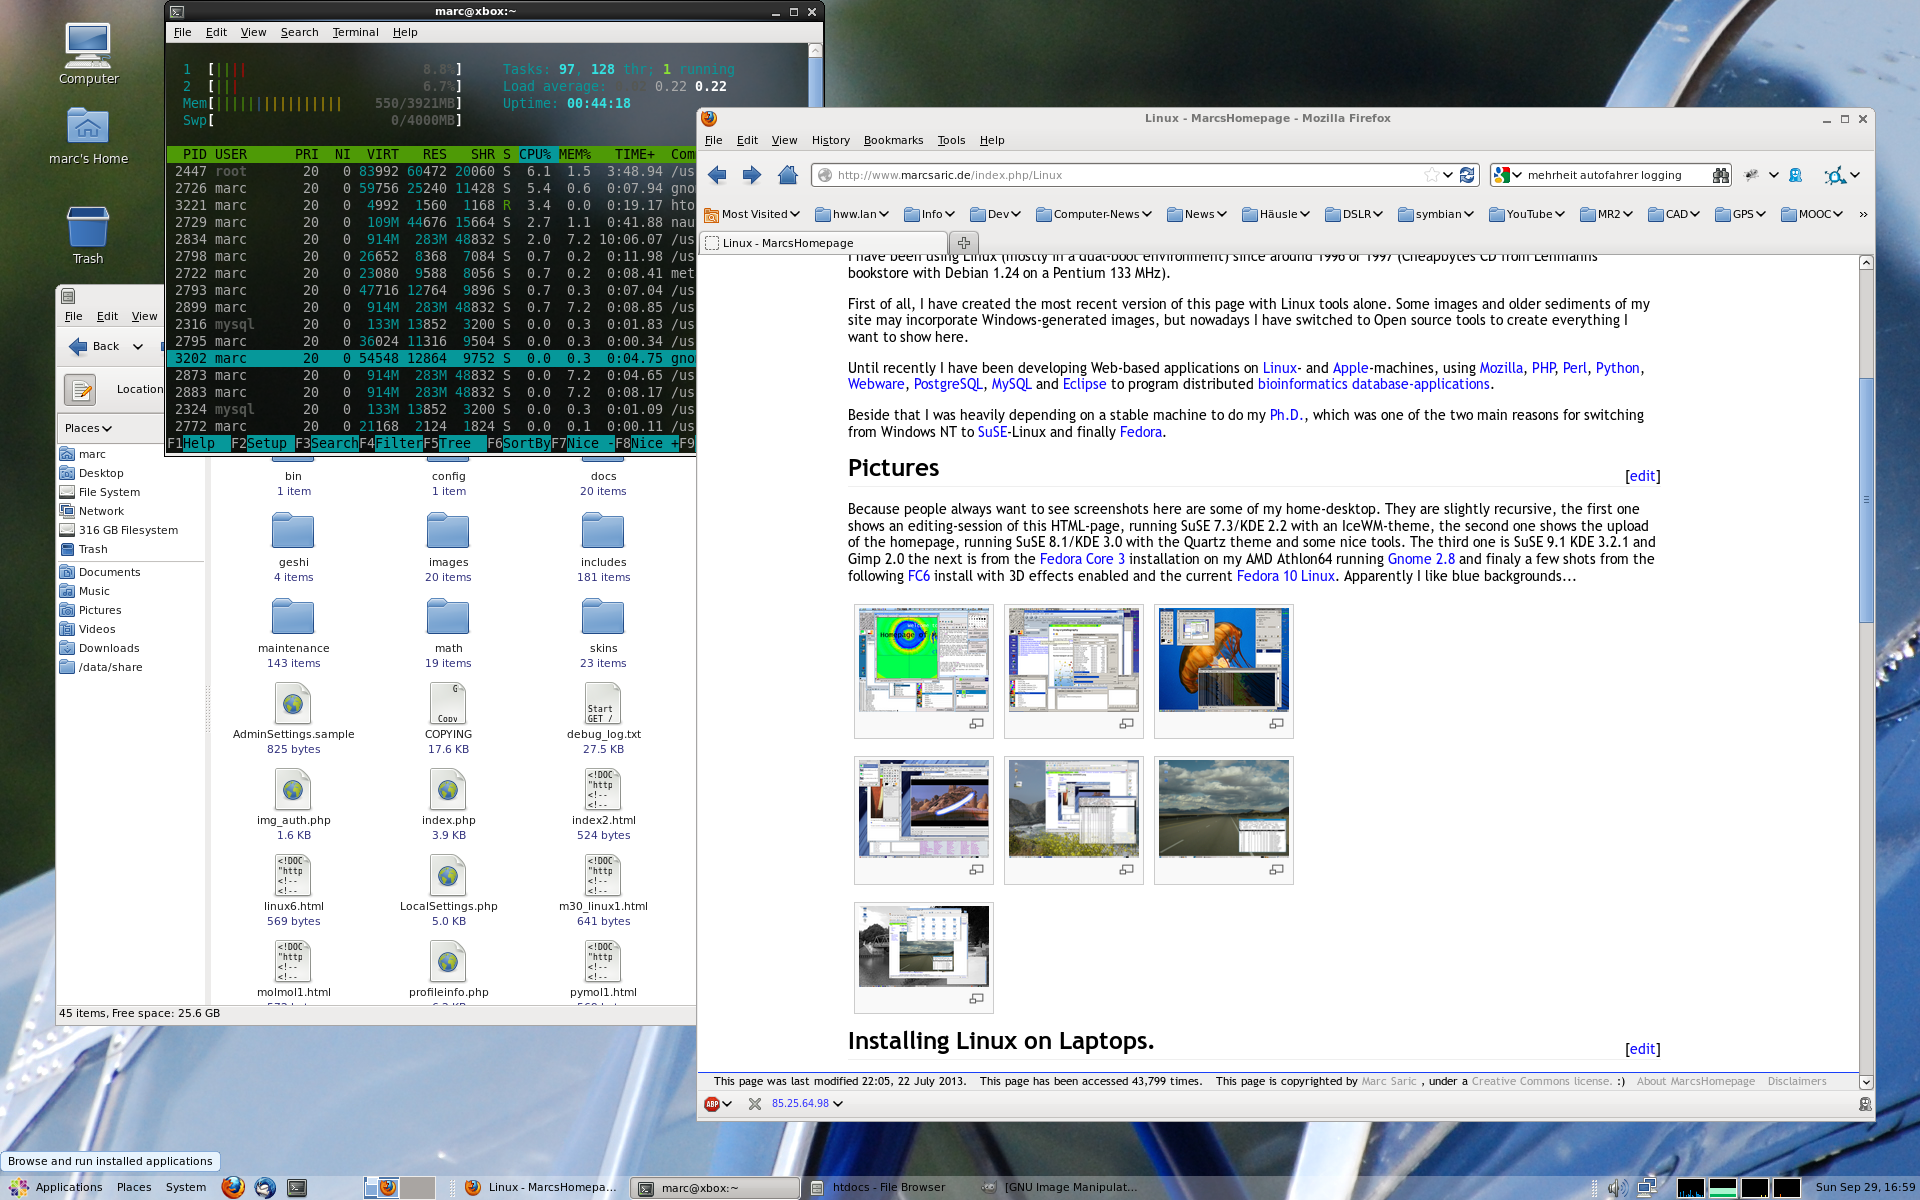
Task: Toggle the Nautilus text location pencil button
Action: [80, 389]
